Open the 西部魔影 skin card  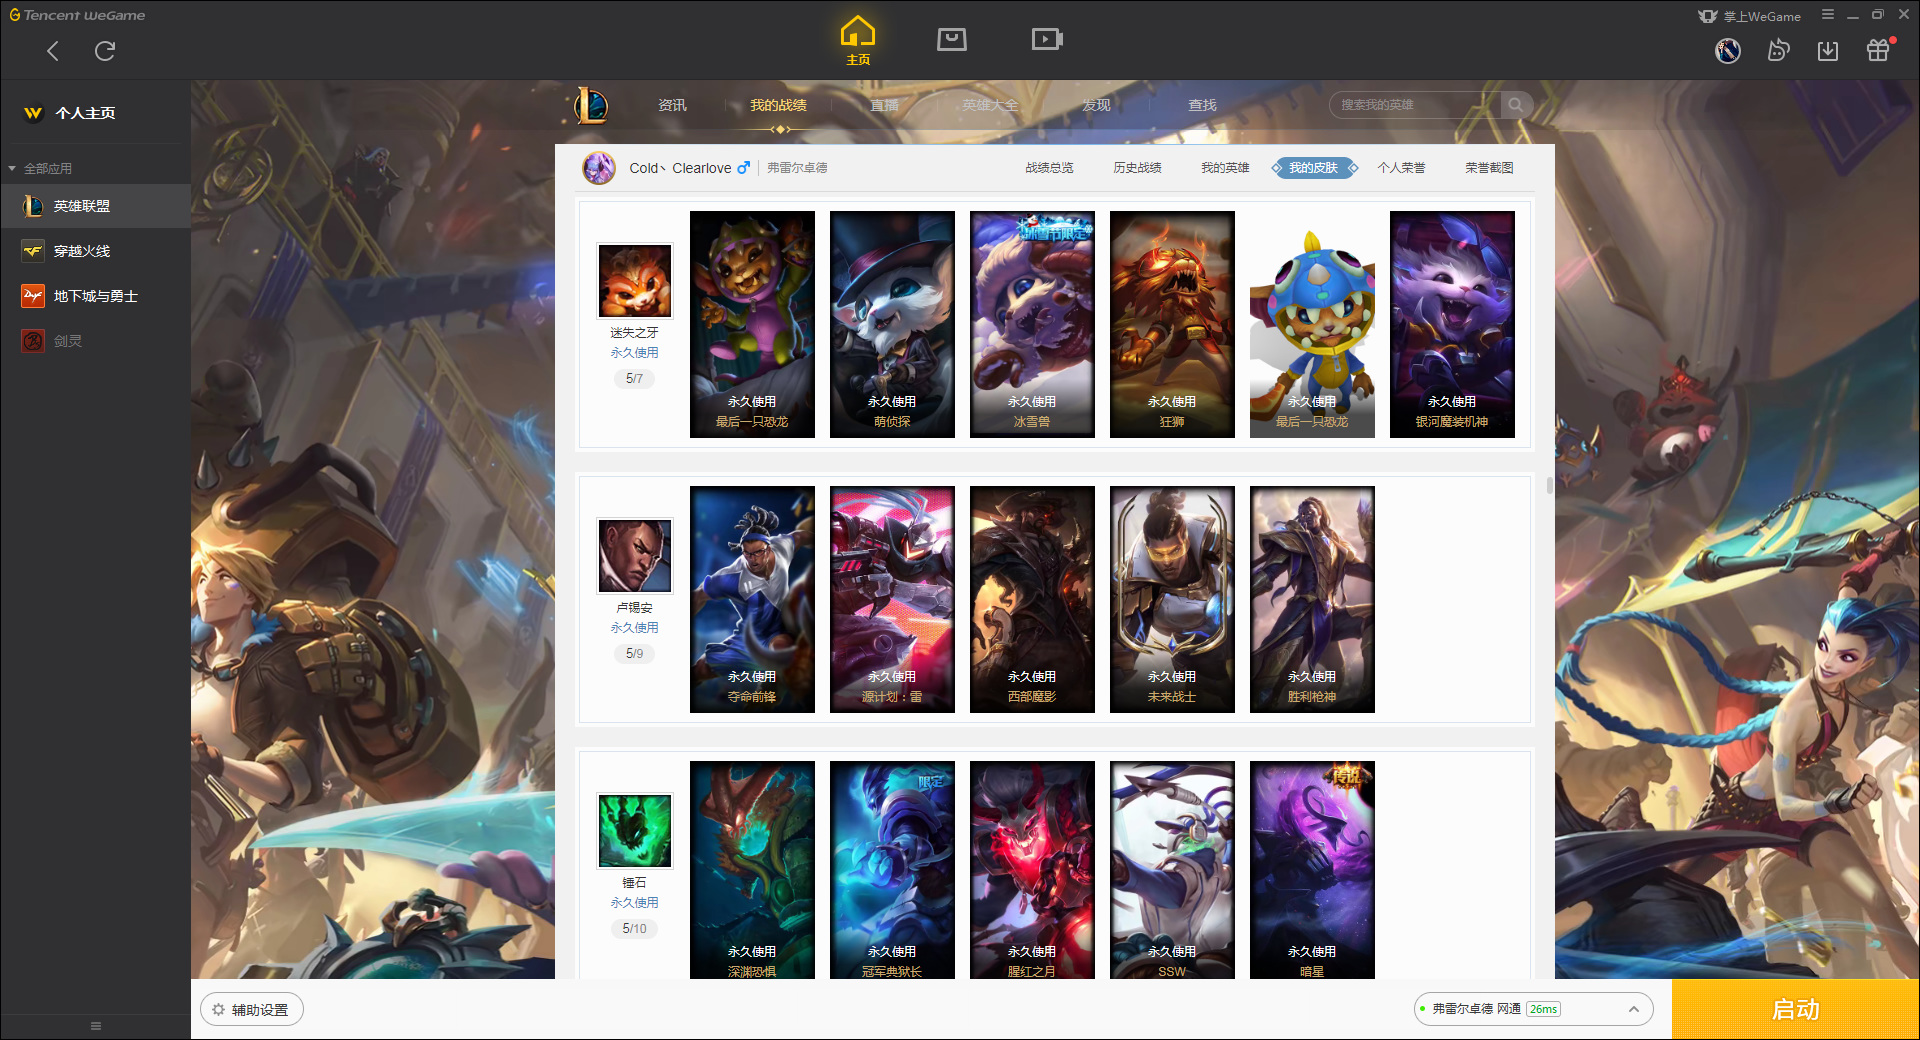1032,599
